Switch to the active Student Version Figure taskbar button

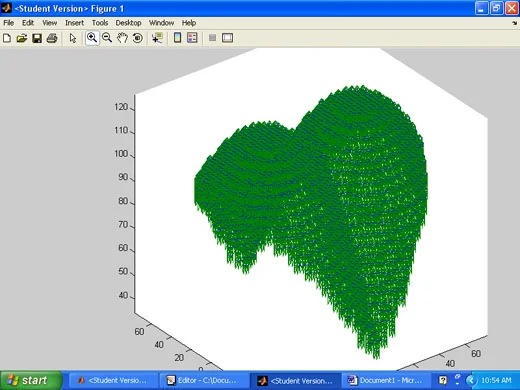[x=295, y=380]
